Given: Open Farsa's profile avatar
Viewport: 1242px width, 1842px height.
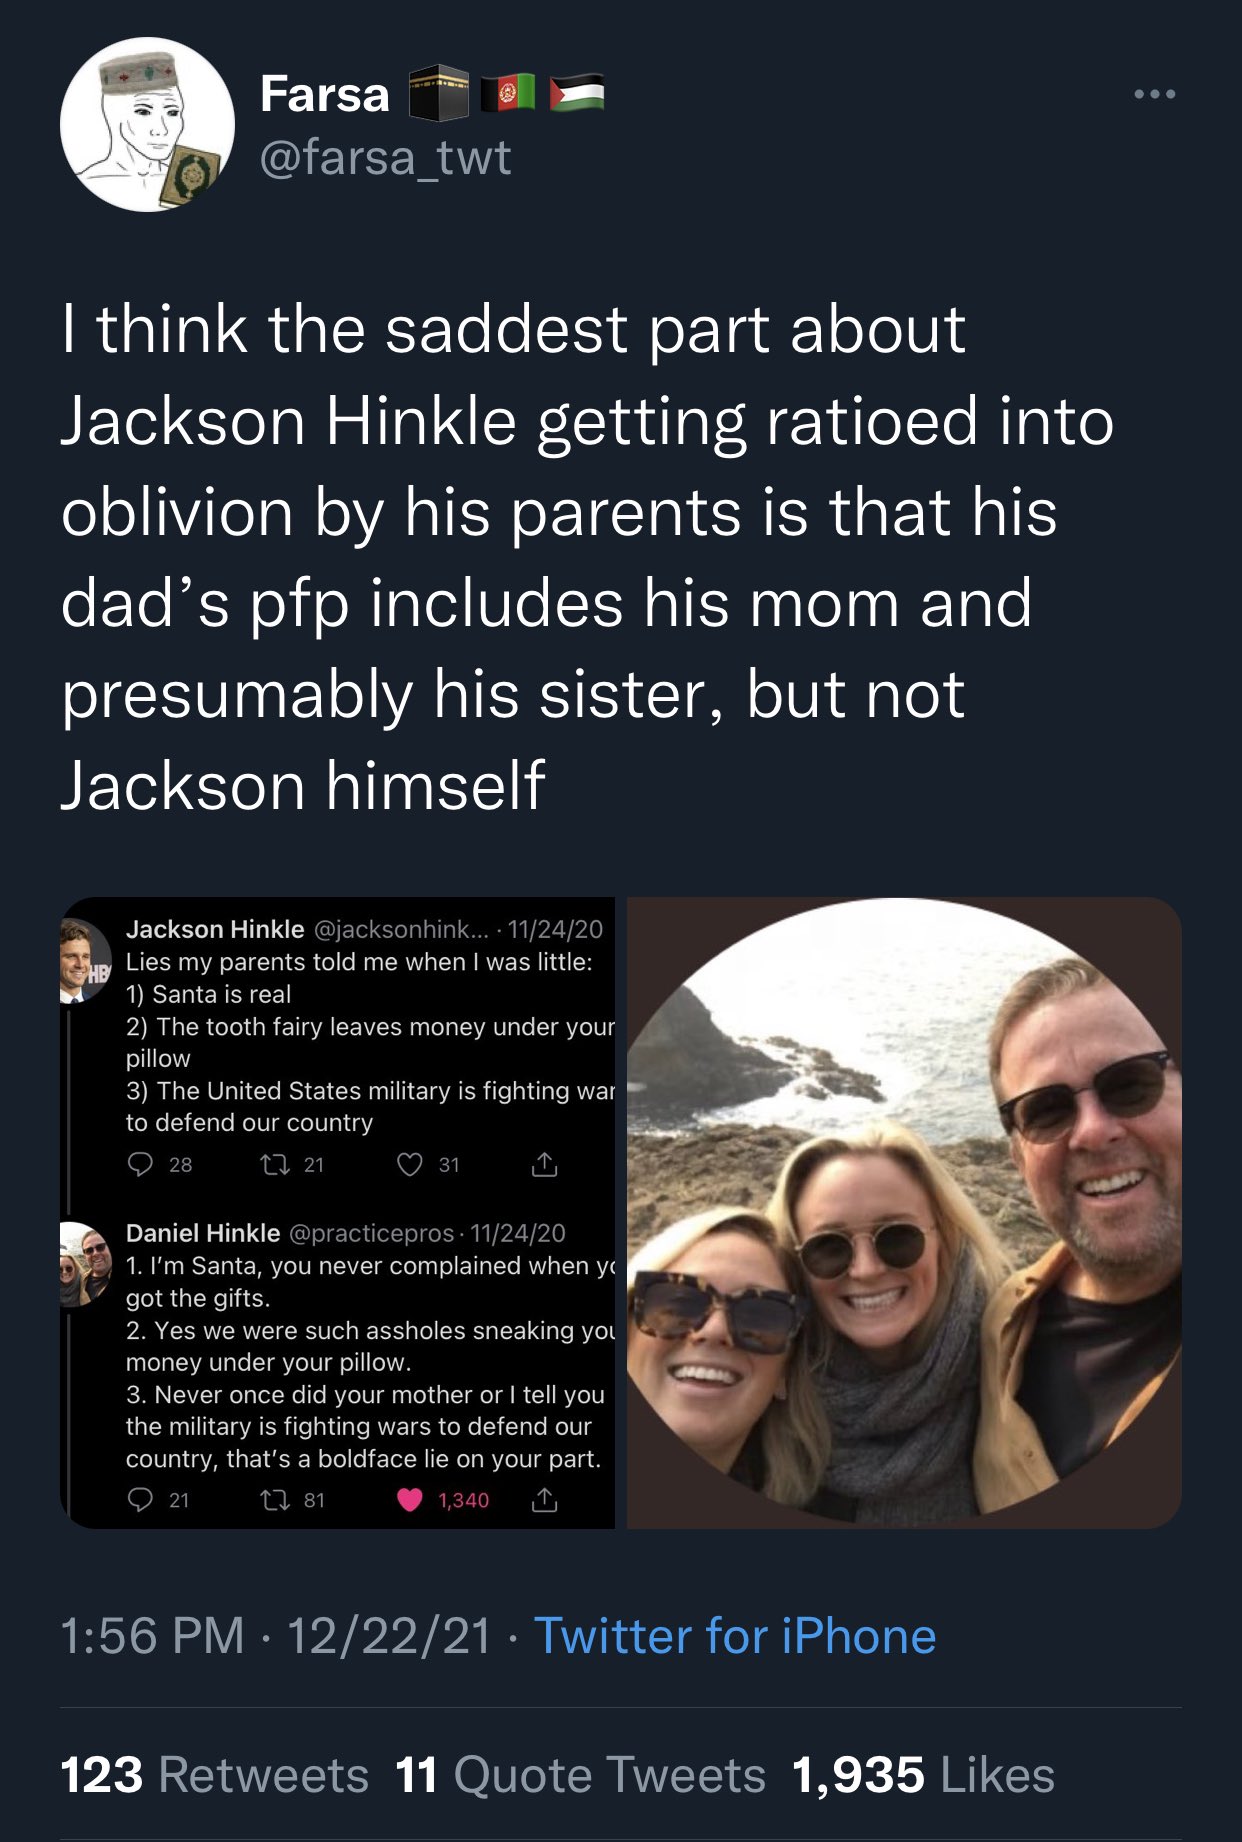Looking at the screenshot, I should pyautogui.click(x=148, y=125).
